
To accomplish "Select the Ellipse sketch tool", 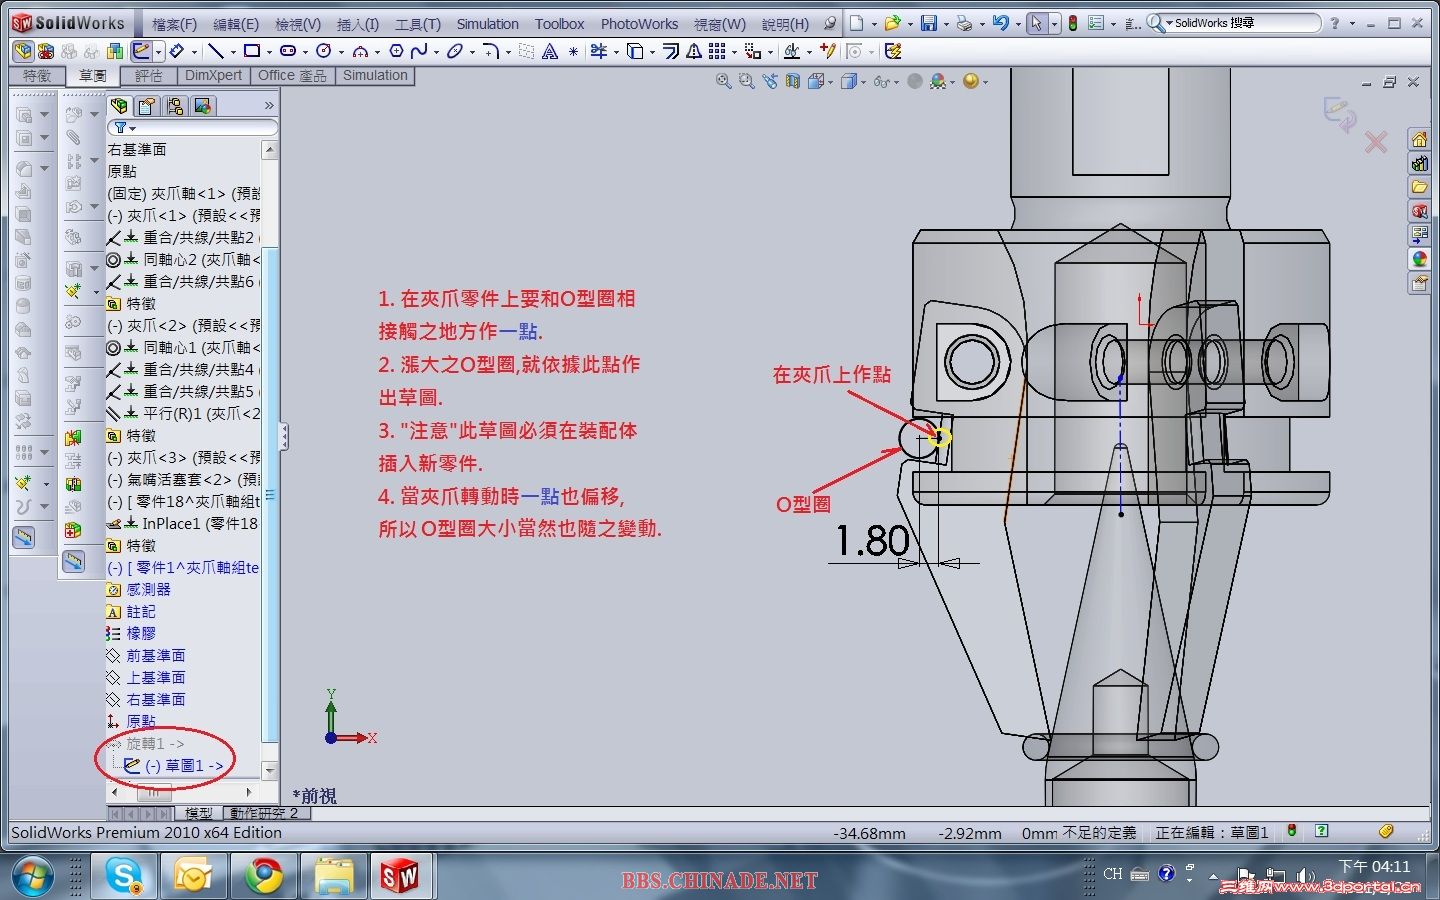I will tap(455, 51).
